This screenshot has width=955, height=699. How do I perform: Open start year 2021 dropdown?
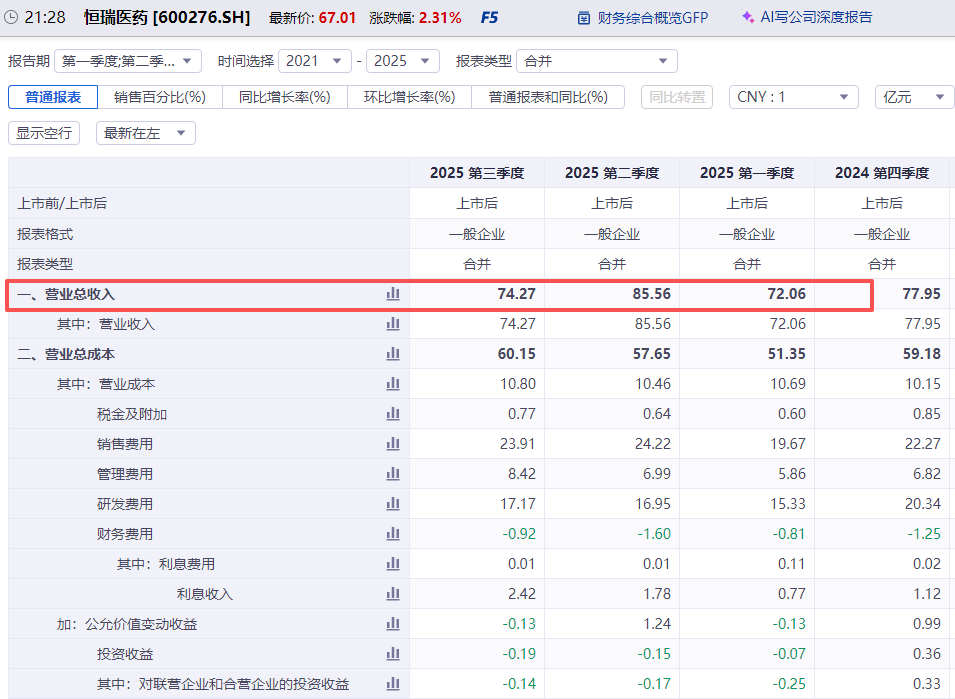click(x=314, y=61)
